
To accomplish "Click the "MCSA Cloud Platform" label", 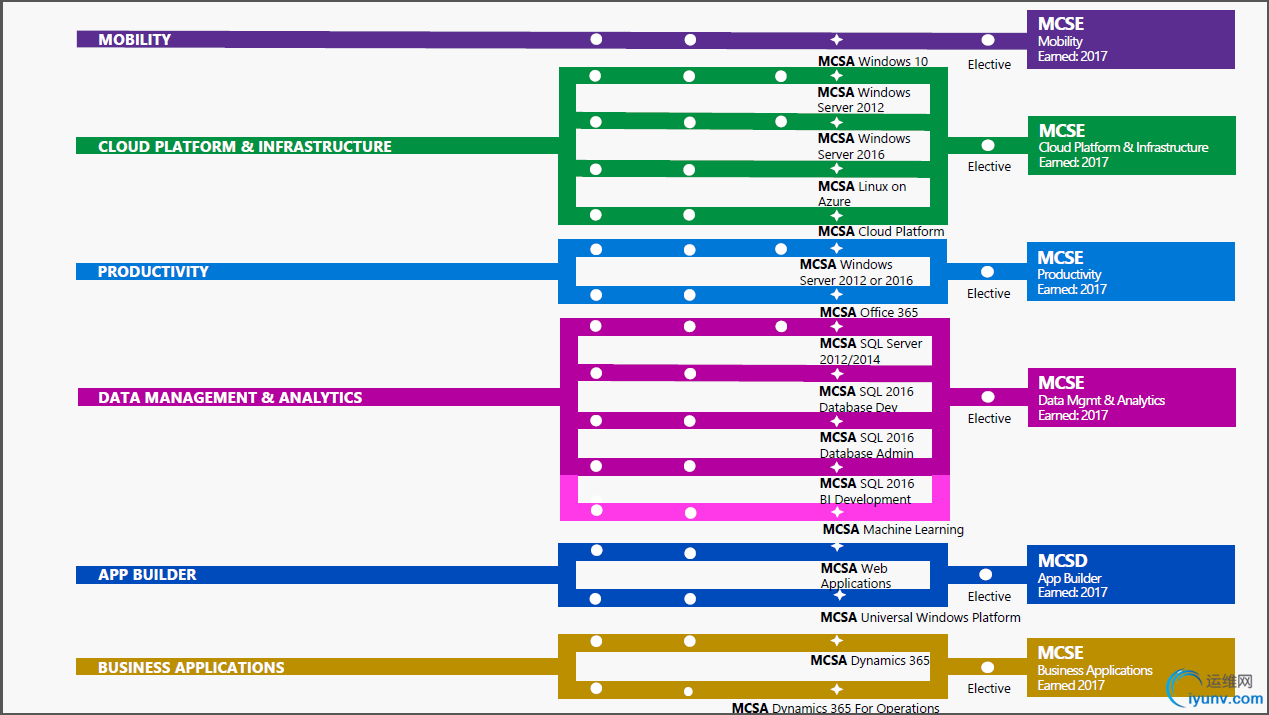I will point(881,232).
